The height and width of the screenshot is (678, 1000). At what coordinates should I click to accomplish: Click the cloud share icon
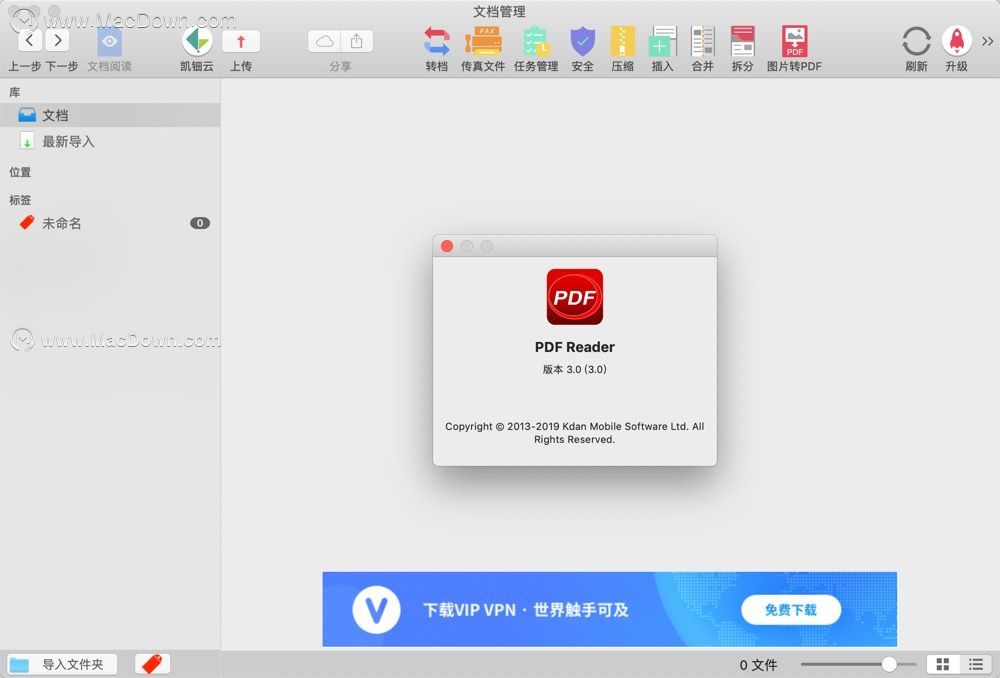[325, 41]
